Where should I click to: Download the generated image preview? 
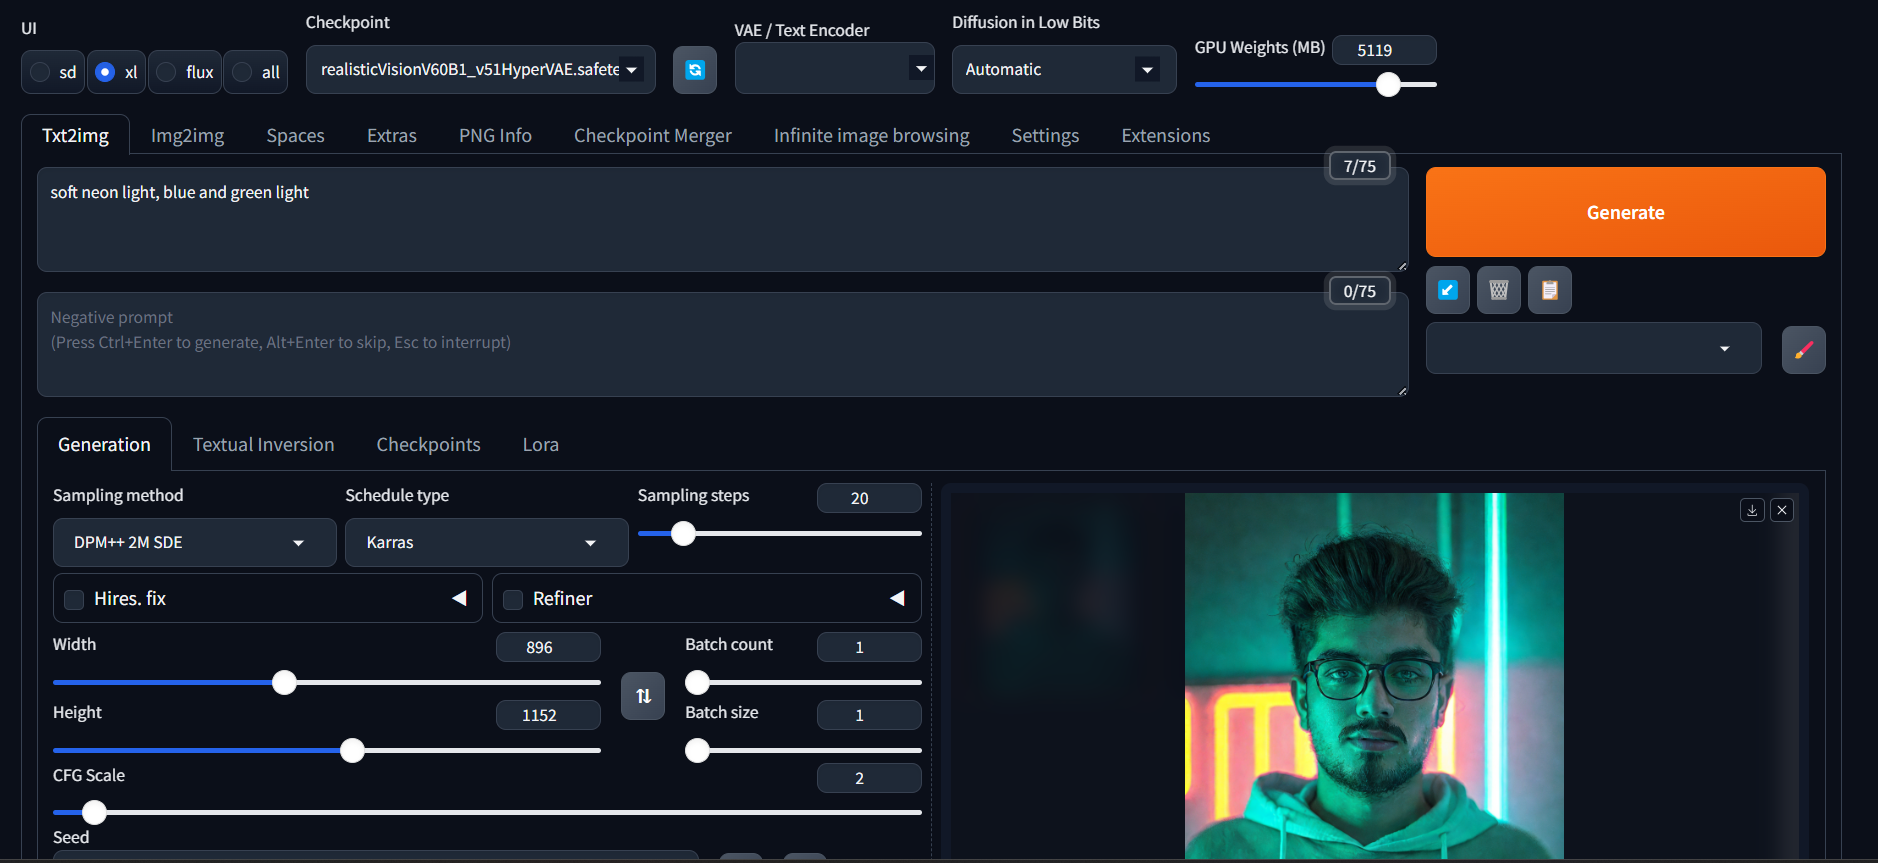point(1752,510)
